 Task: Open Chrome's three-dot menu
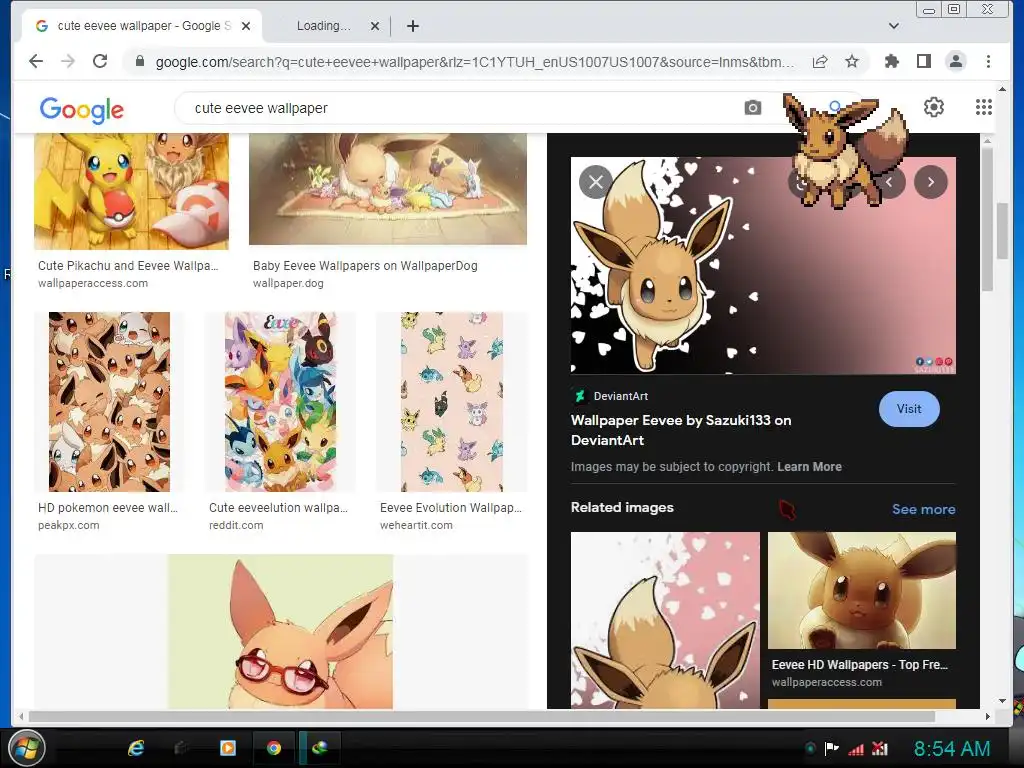coord(988,61)
